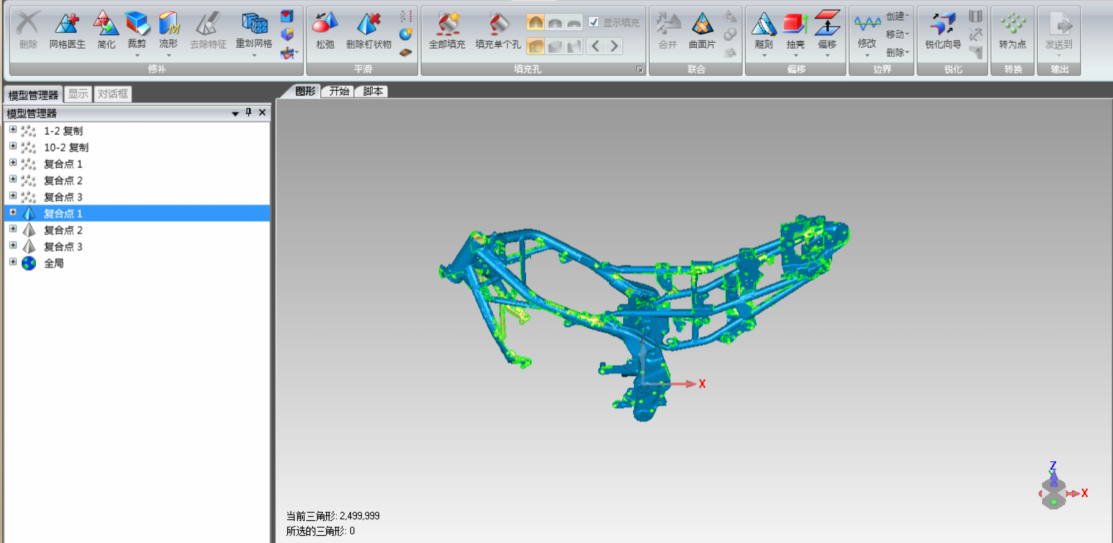The image size is (1113, 543).
Task: Expand the 1-2 复制 point cloud node
Action: coord(13,130)
